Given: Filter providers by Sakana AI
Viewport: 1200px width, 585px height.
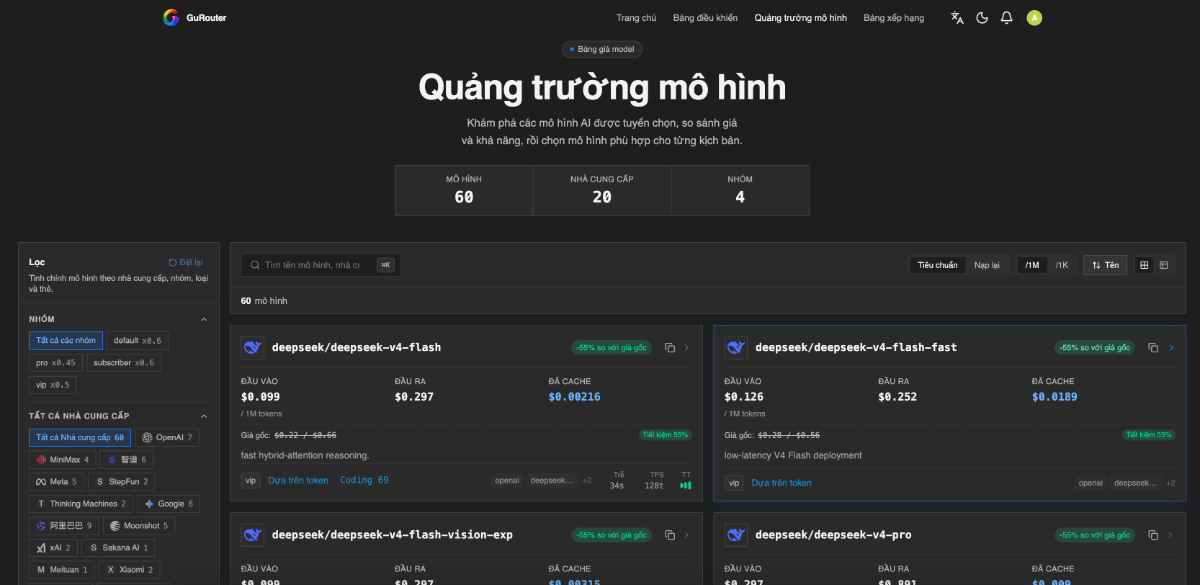Looking at the screenshot, I should coord(118,548).
